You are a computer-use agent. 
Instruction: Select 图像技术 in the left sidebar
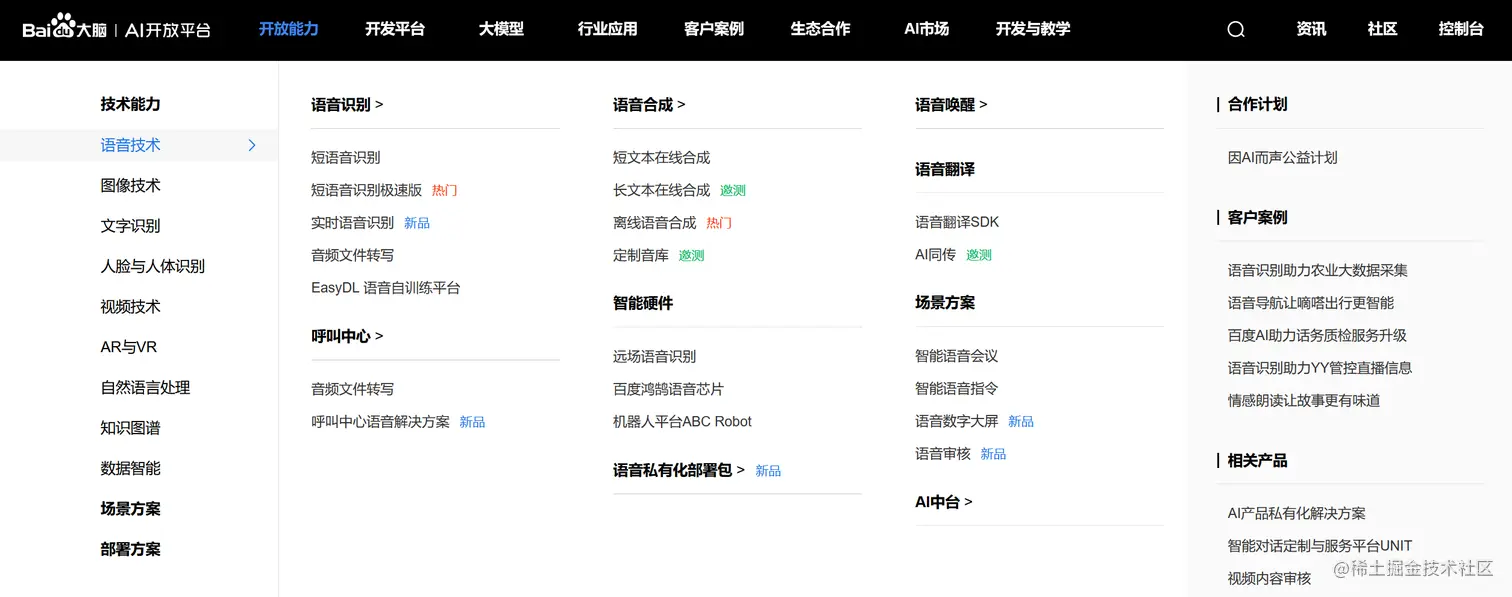click(130, 185)
